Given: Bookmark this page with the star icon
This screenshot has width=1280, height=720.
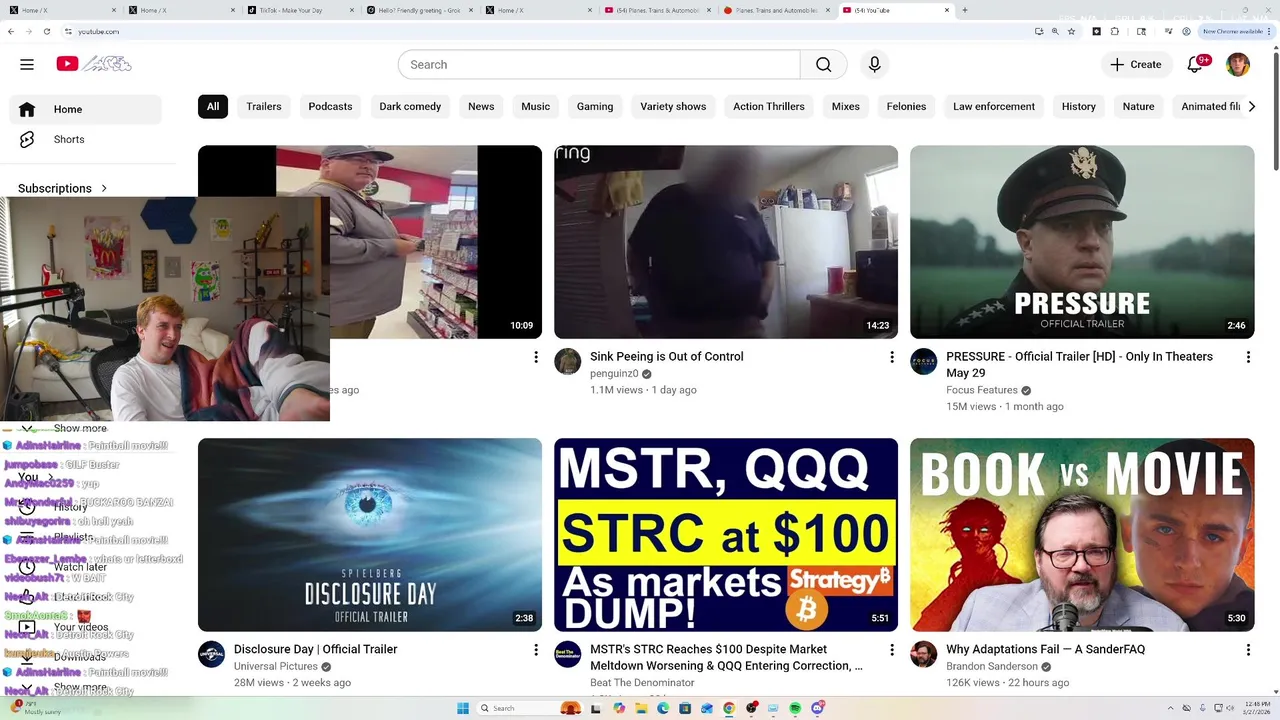Looking at the screenshot, I should [1071, 31].
